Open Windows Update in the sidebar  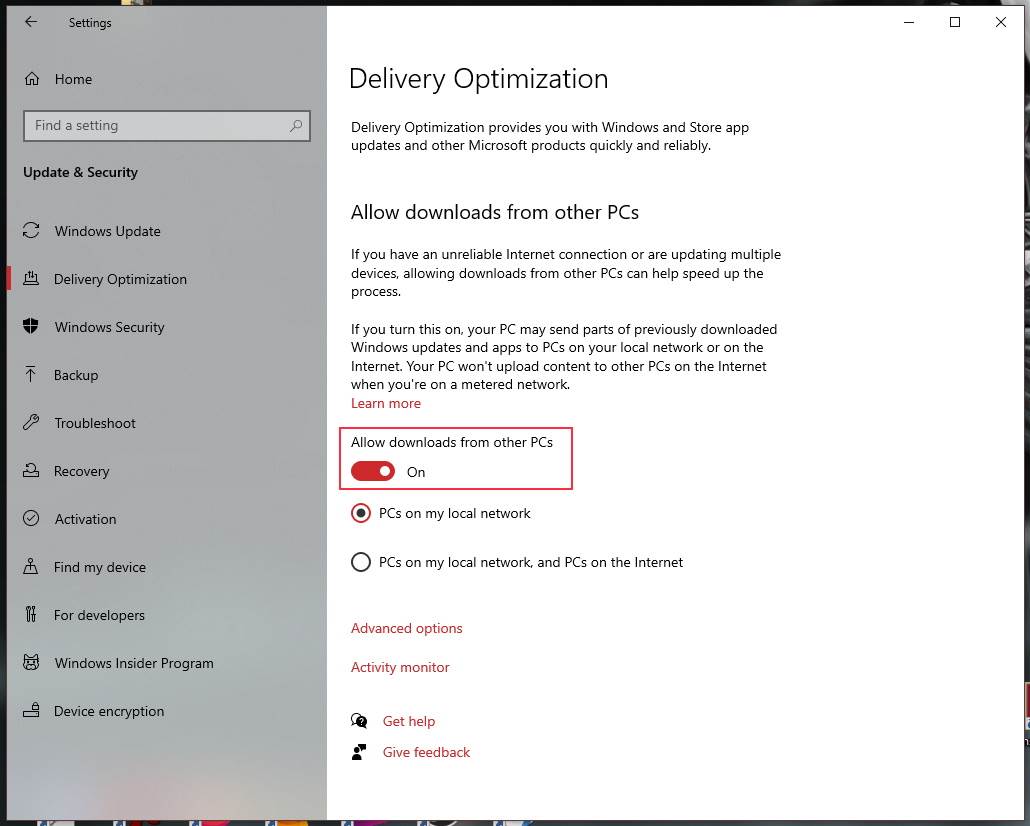coord(106,231)
